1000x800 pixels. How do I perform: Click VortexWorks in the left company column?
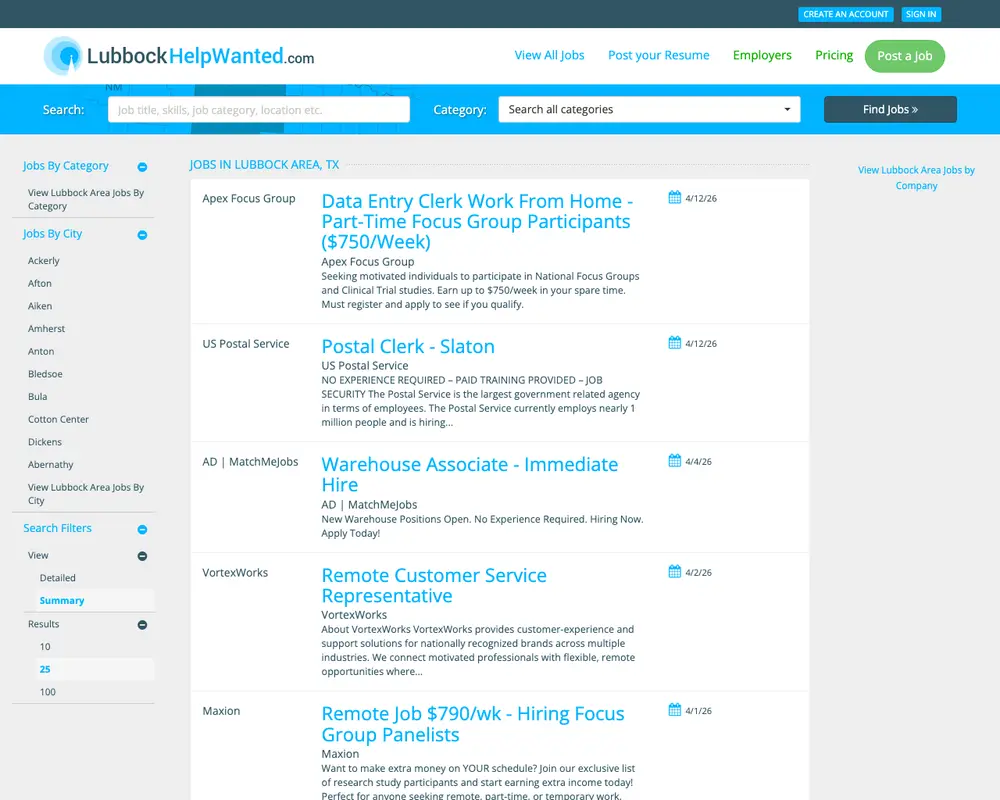click(235, 573)
